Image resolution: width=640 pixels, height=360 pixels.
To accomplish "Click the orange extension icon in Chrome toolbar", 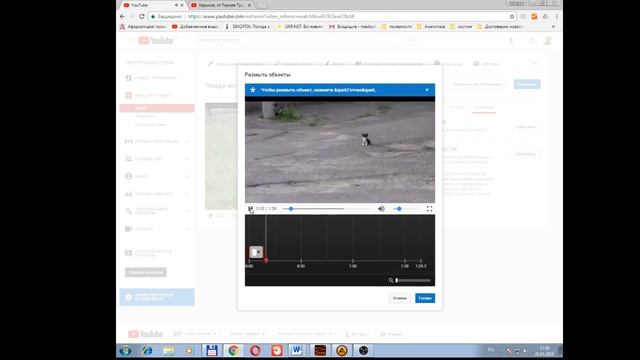I will point(534,16).
